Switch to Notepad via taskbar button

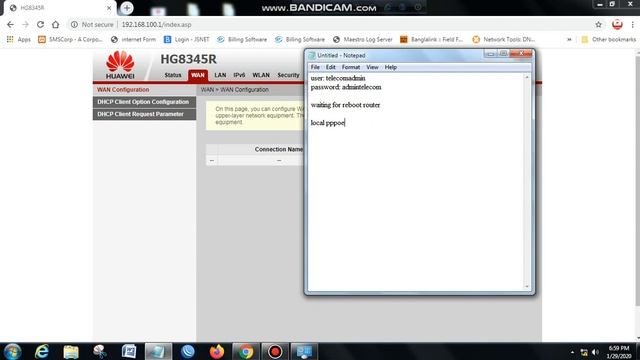point(158,351)
